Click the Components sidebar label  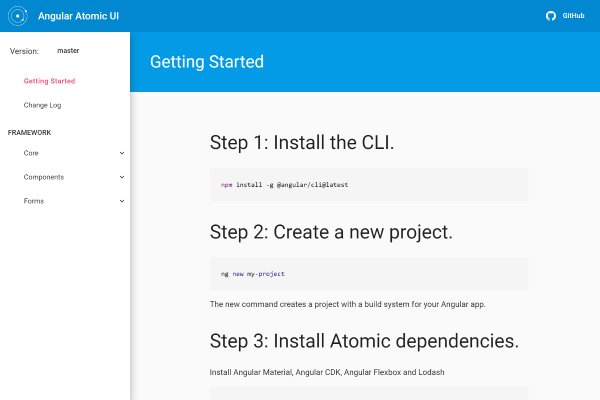click(x=44, y=177)
